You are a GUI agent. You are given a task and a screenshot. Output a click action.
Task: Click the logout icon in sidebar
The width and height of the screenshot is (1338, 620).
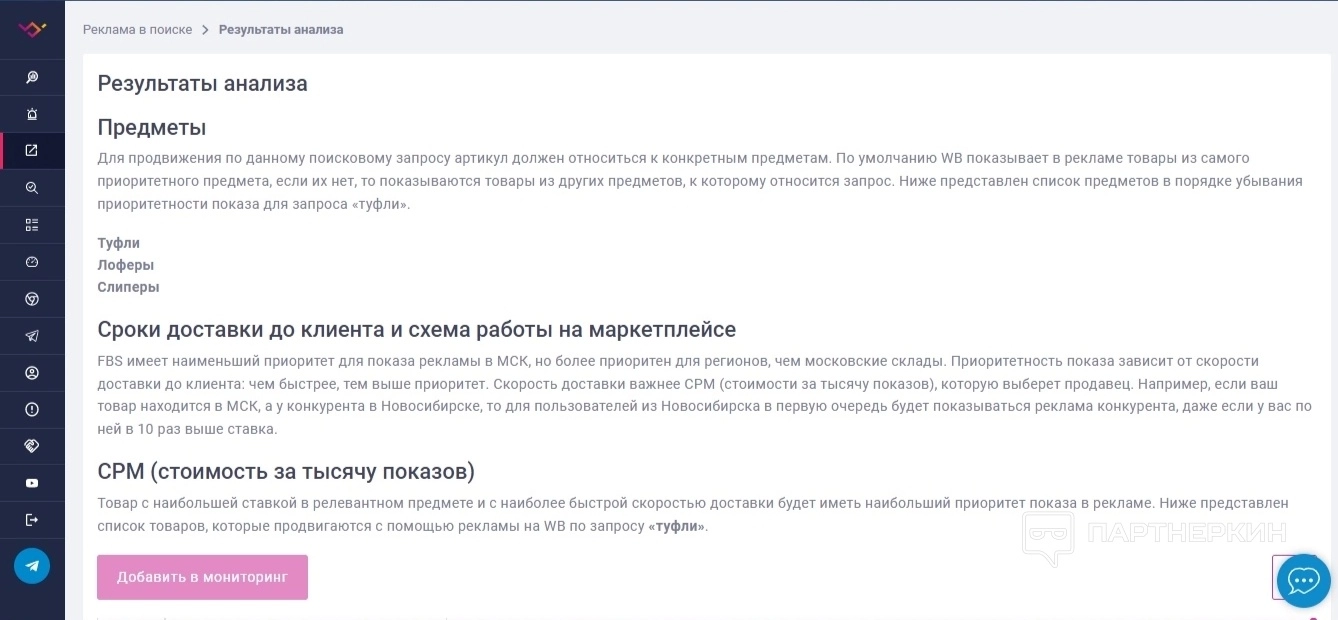[x=32, y=520]
